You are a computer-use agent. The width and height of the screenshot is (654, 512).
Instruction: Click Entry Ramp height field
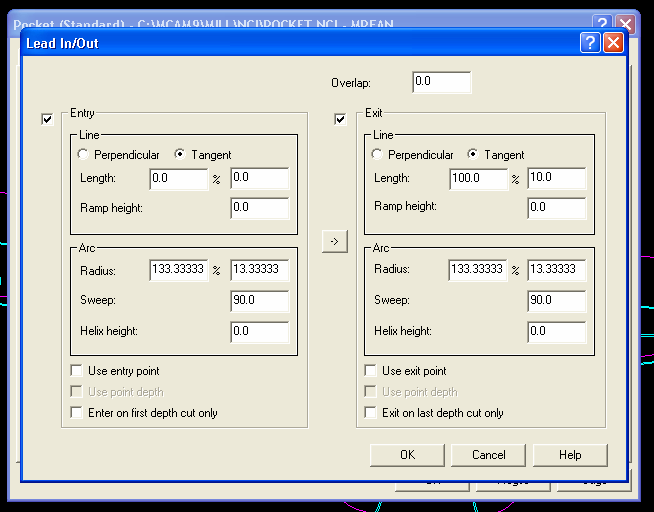pos(259,208)
